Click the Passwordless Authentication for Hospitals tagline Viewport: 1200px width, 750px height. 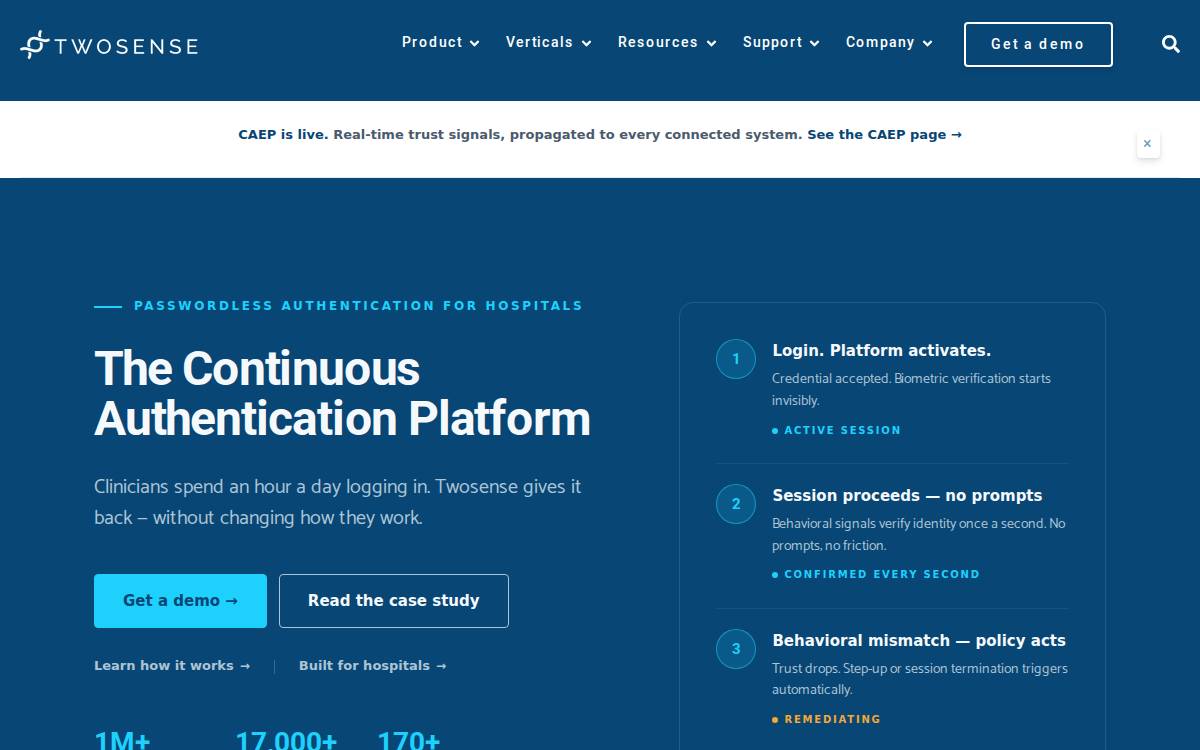coord(358,306)
